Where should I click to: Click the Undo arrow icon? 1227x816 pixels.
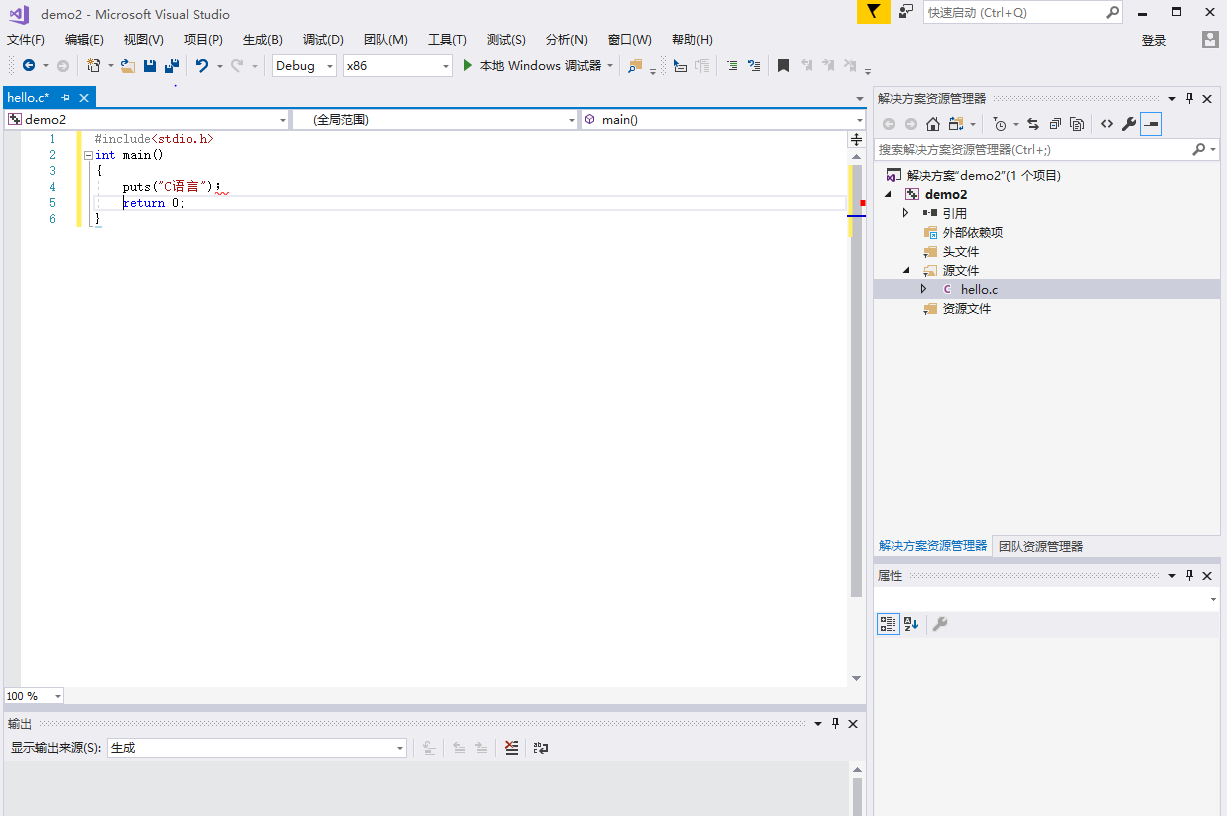point(202,66)
